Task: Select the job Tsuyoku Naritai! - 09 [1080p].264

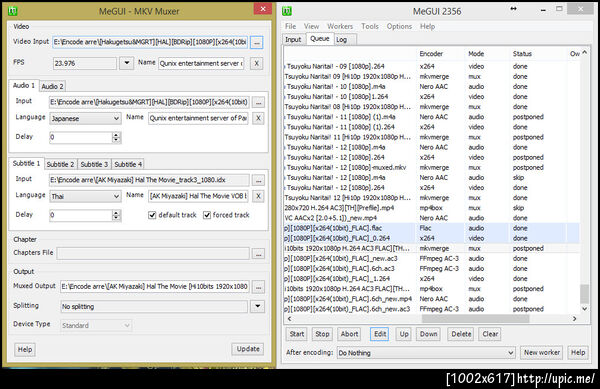Action: point(432,67)
